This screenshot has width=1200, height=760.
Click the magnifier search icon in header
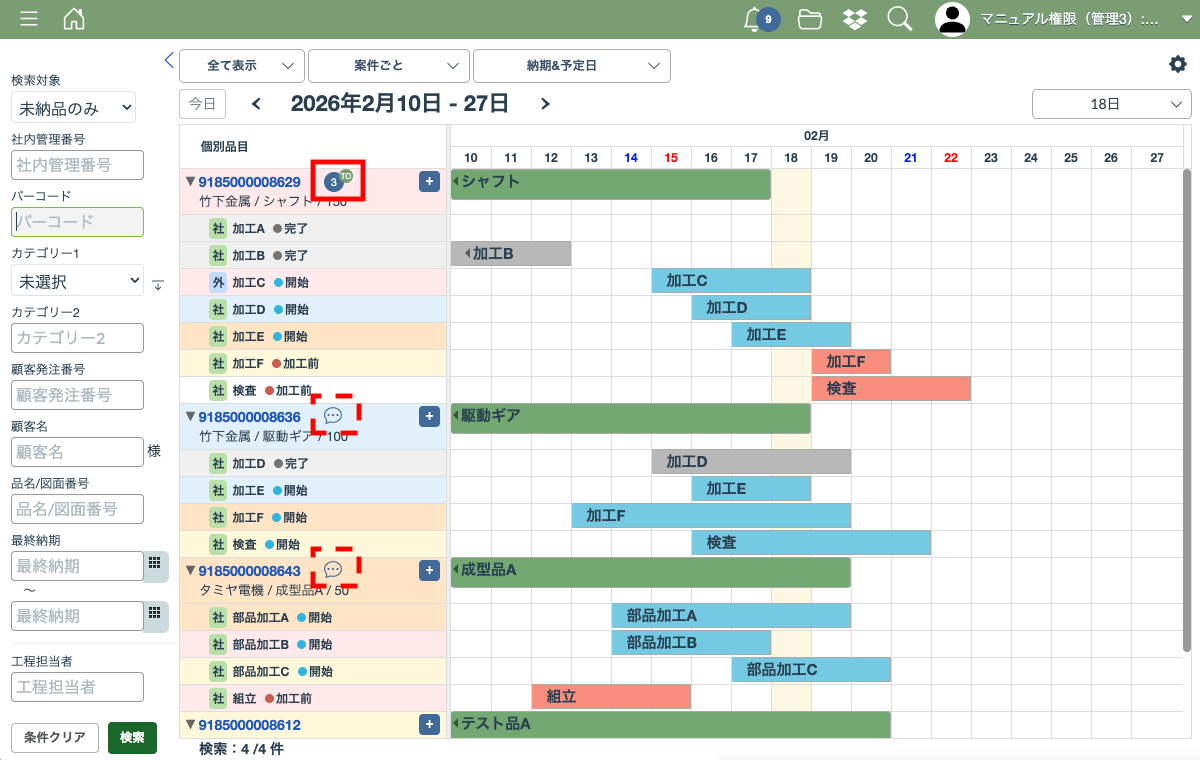pyautogui.click(x=899, y=19)
